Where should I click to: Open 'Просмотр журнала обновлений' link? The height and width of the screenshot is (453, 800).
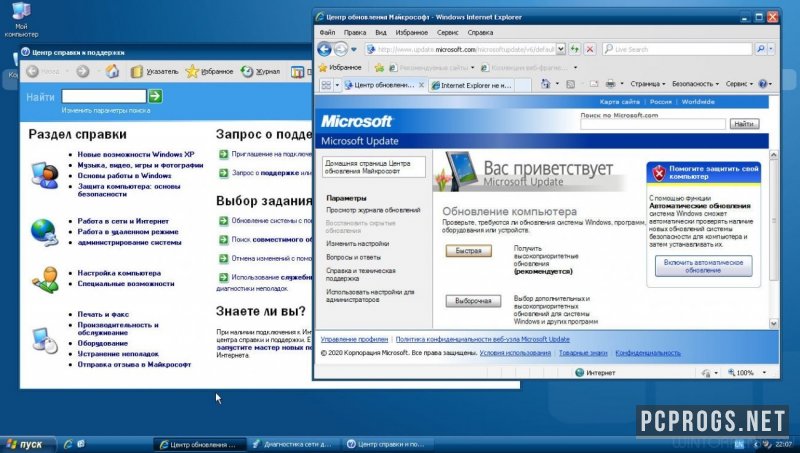tap(373, 210)
